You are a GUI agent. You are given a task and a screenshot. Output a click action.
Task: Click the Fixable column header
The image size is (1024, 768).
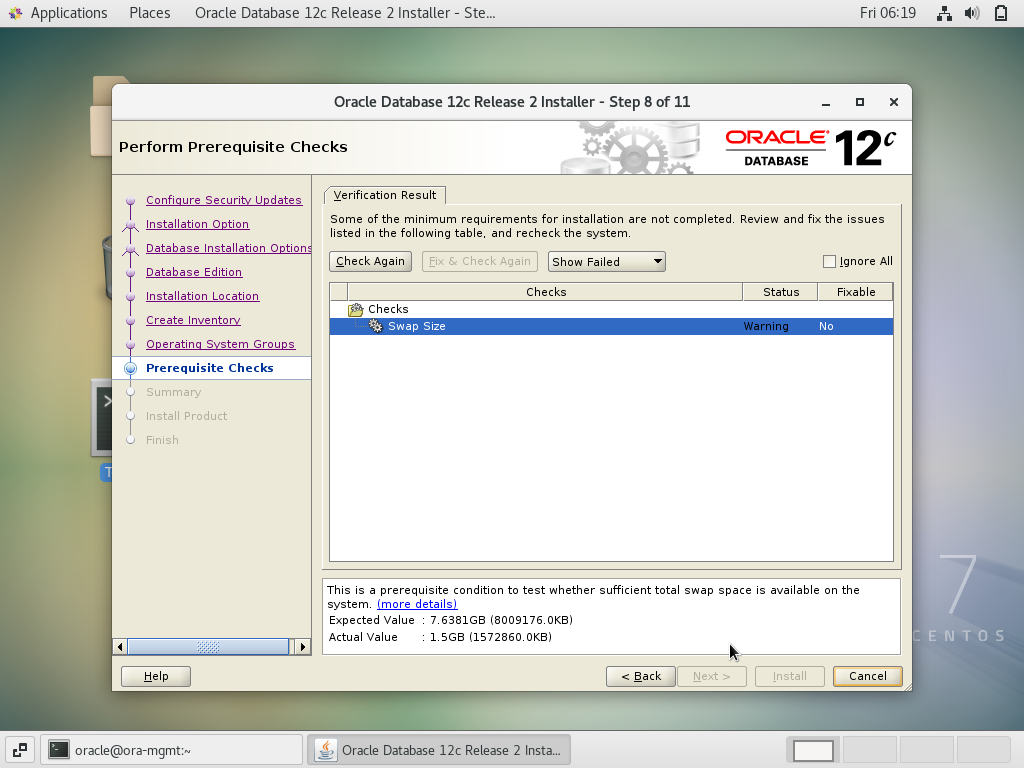[x=856, y=292]
